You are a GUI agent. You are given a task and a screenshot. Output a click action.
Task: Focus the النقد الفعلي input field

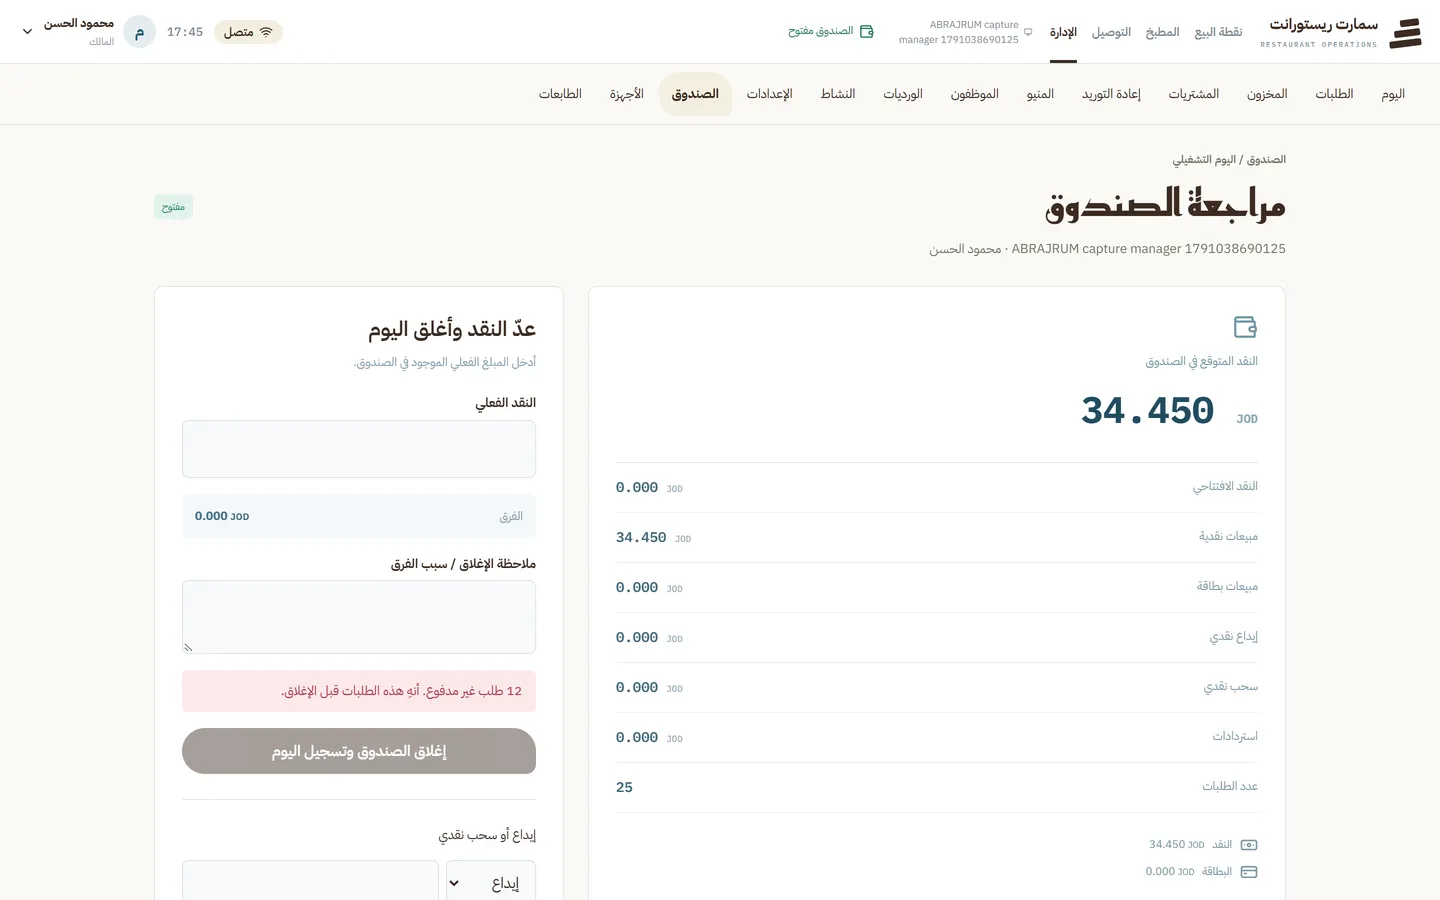(x=359, y=449)
